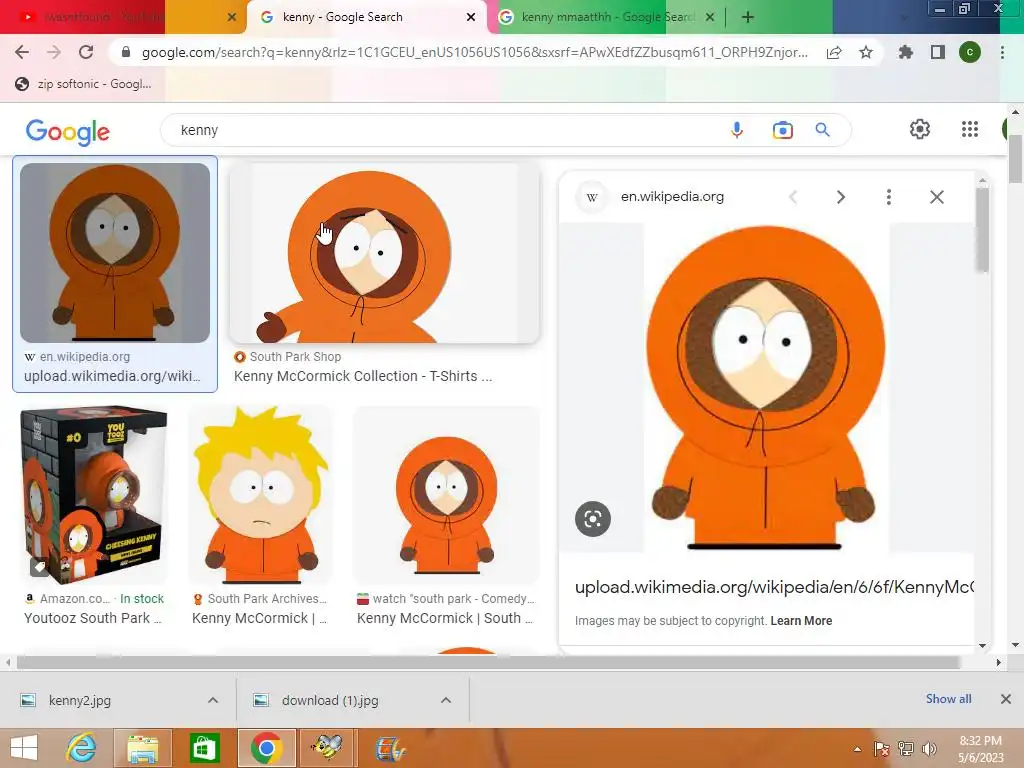This screenshot has height=768, width=1024.
Task: Open Google quick settings gear
Action: click(920, 129)
